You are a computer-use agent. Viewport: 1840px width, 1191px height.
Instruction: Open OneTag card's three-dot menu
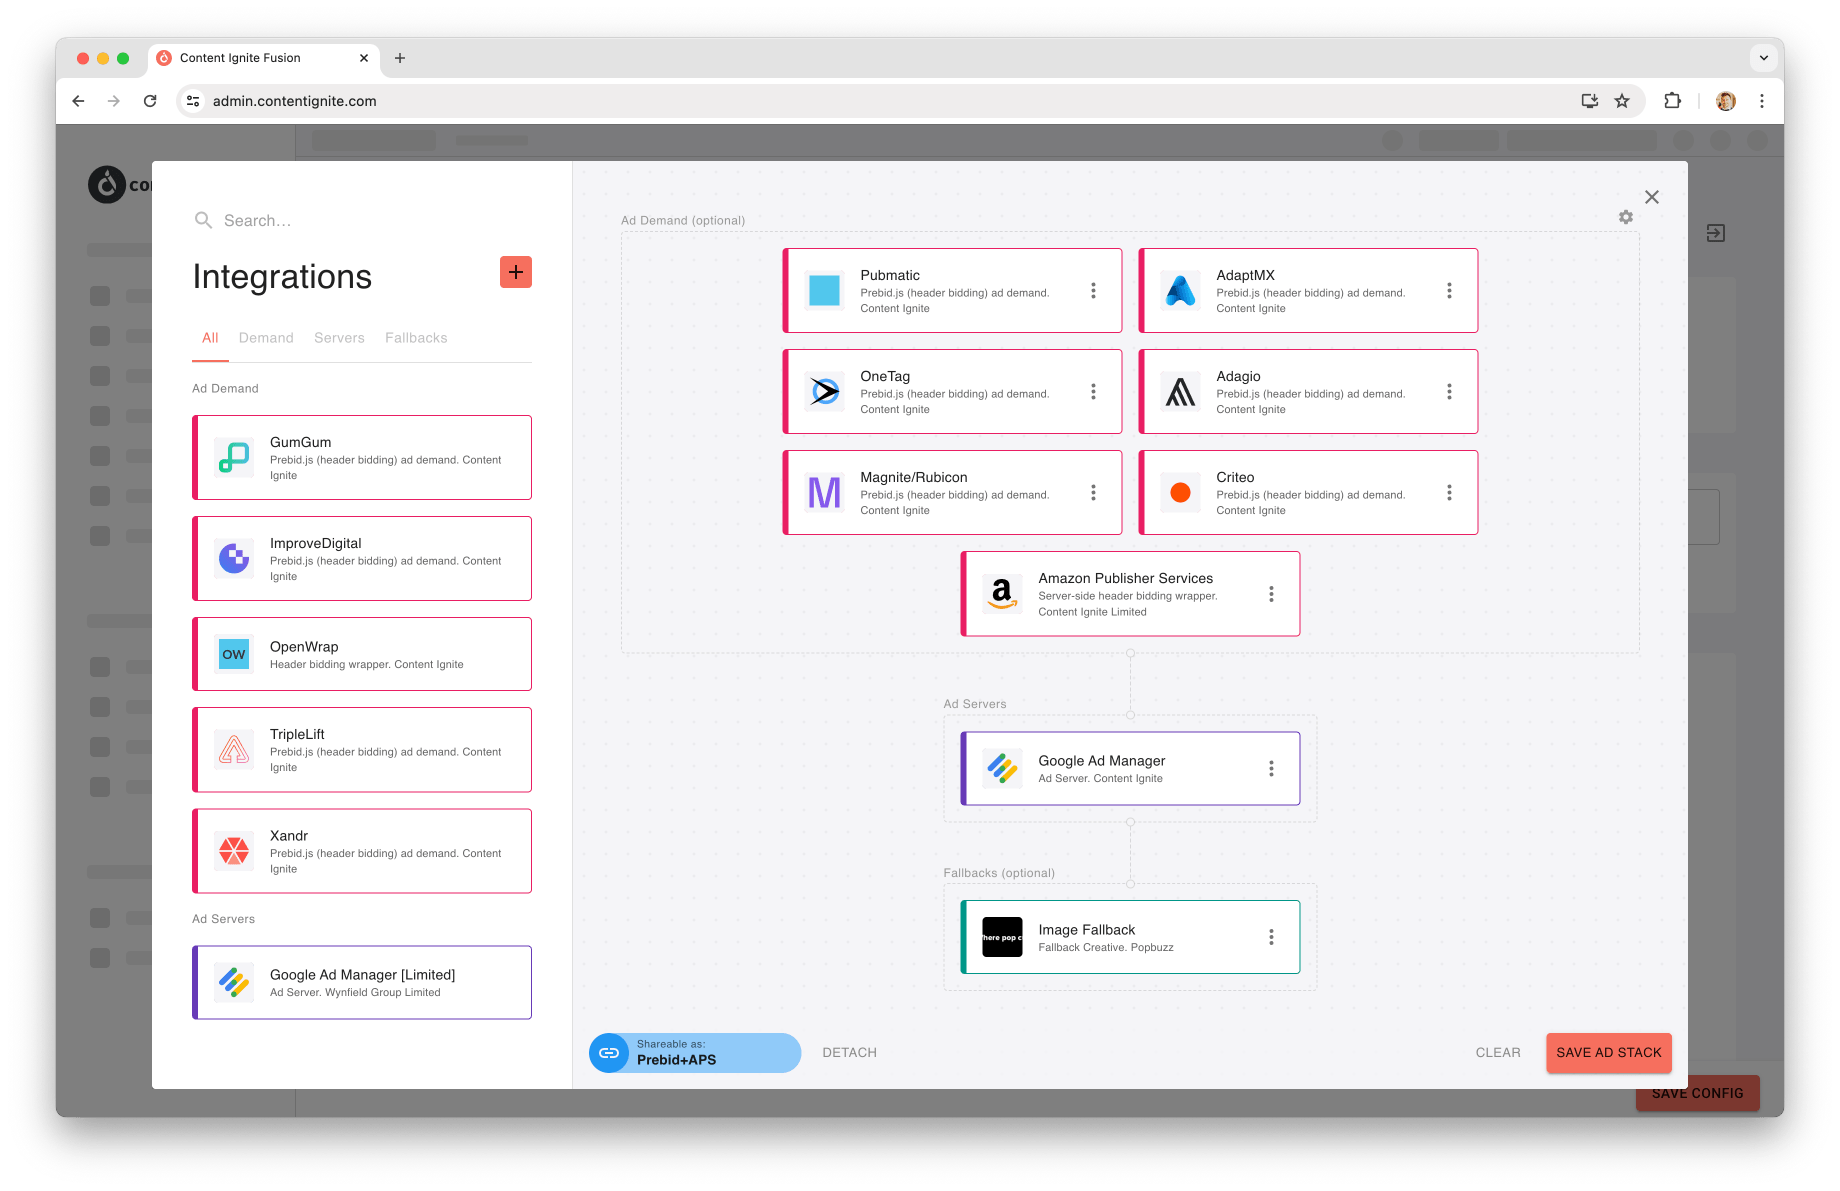(x=1093, y=391)
